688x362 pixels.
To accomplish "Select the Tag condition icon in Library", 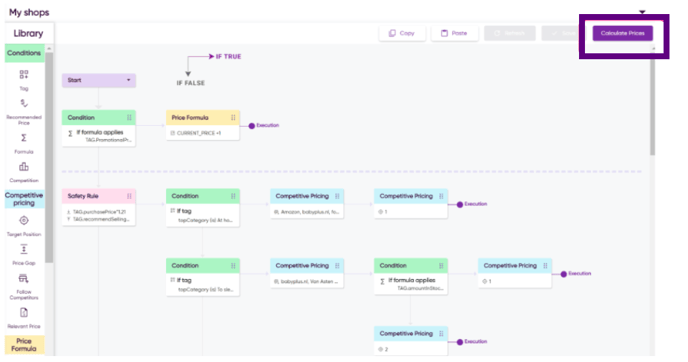I will (24, 75).
